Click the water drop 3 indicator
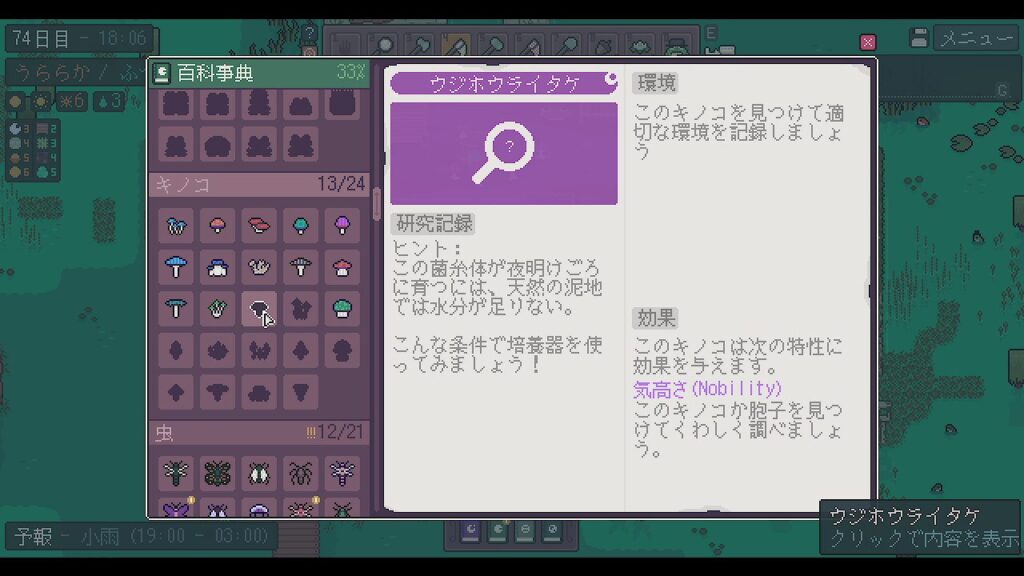This screenshot has width=1024, height=576. (x=109, y=102)
